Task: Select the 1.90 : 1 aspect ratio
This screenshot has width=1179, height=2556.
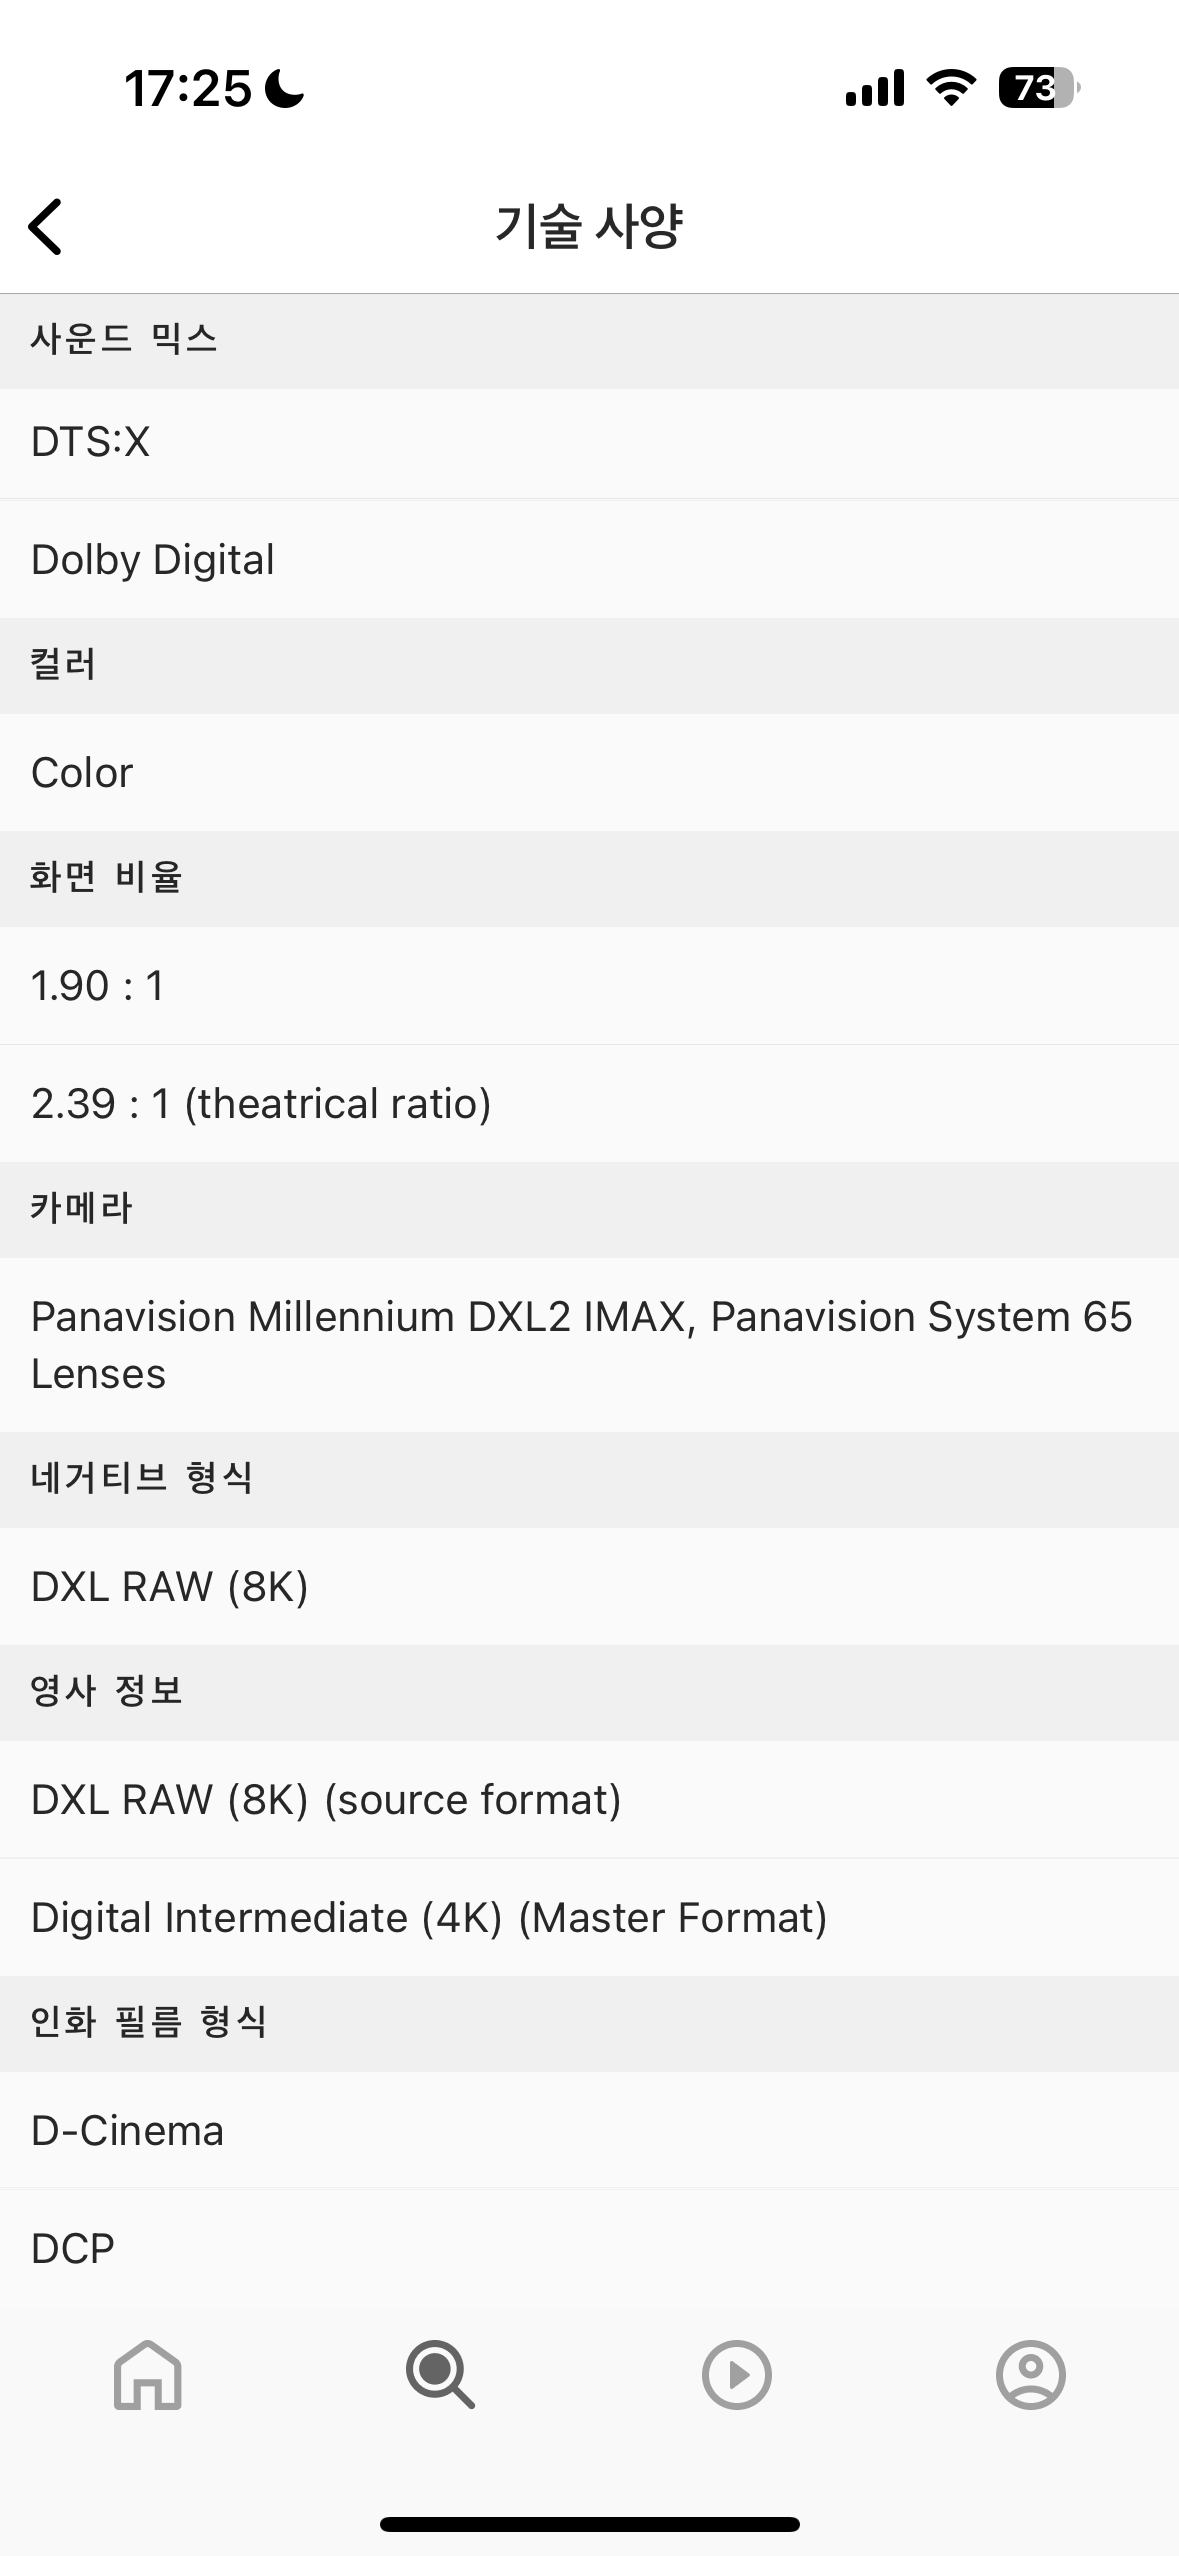Action: (589, 986)
